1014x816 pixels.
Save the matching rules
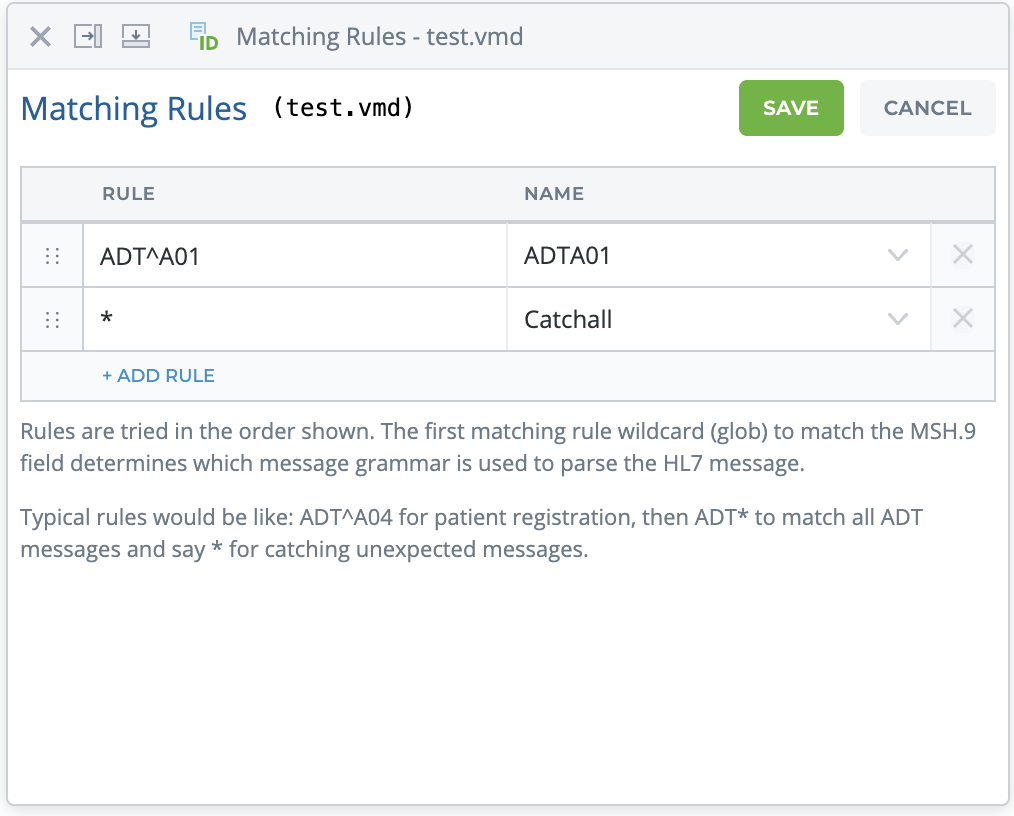tap(791, 108)
